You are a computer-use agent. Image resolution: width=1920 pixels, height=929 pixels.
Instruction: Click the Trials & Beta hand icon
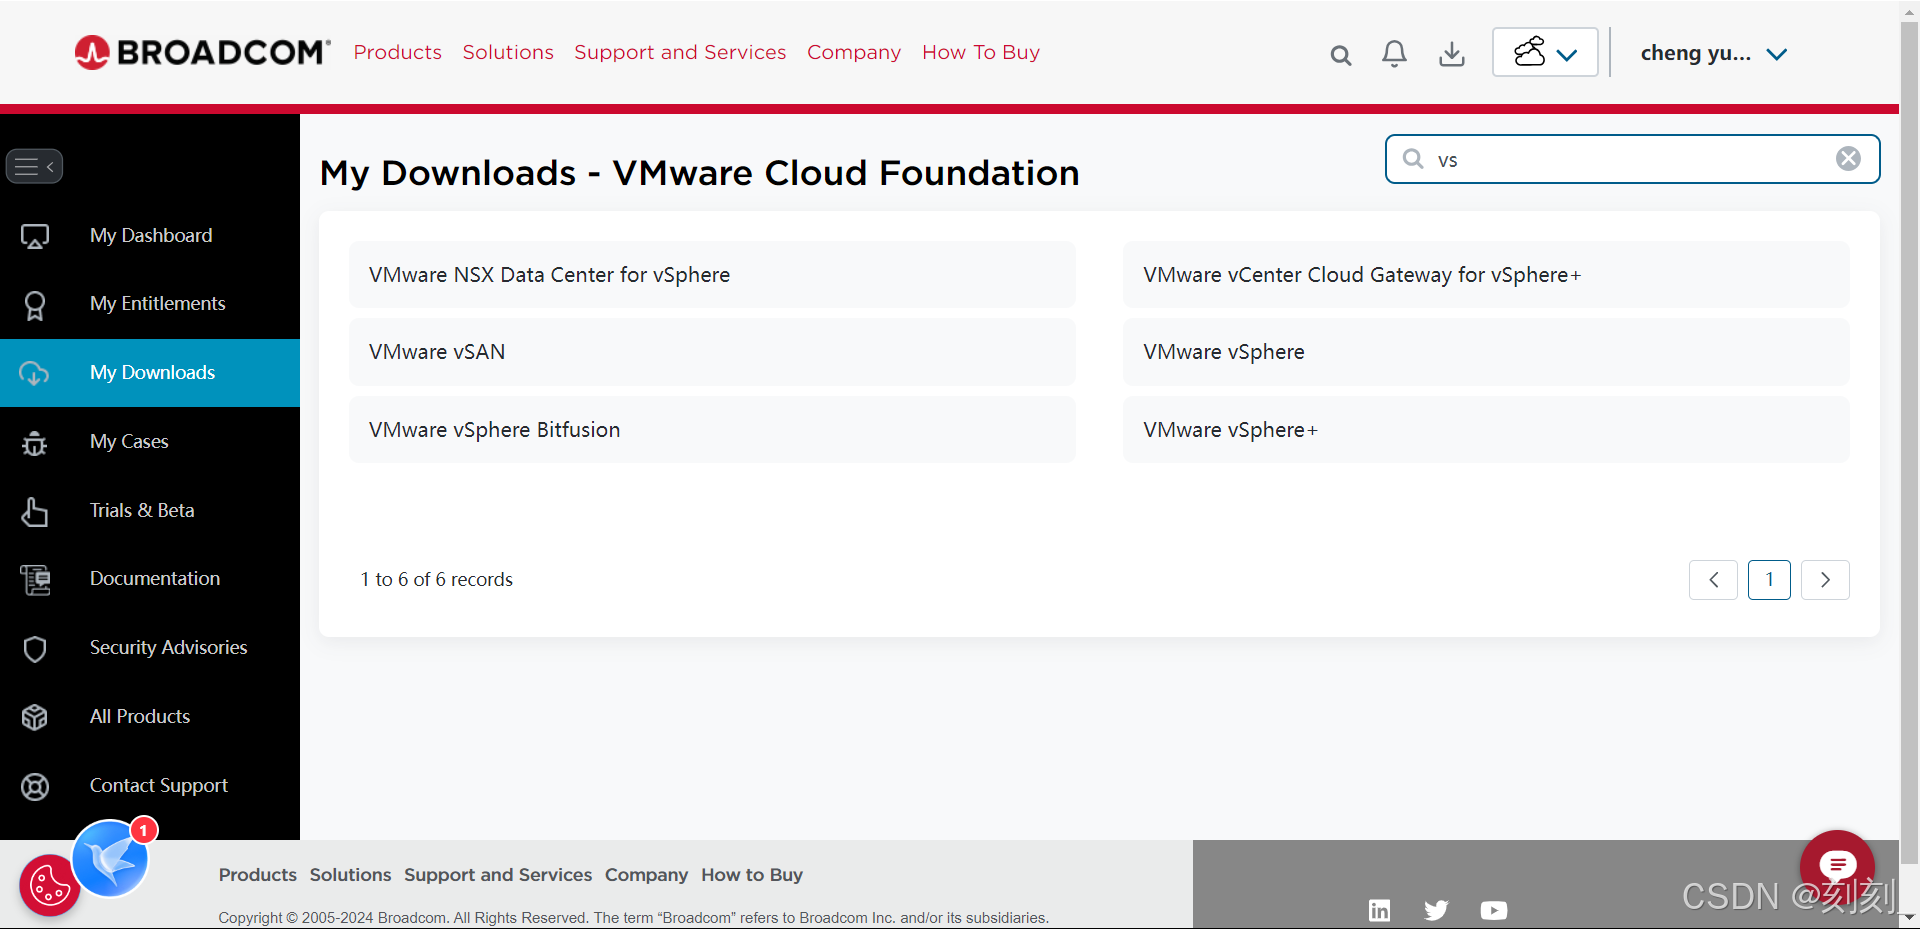coord(35,511)
